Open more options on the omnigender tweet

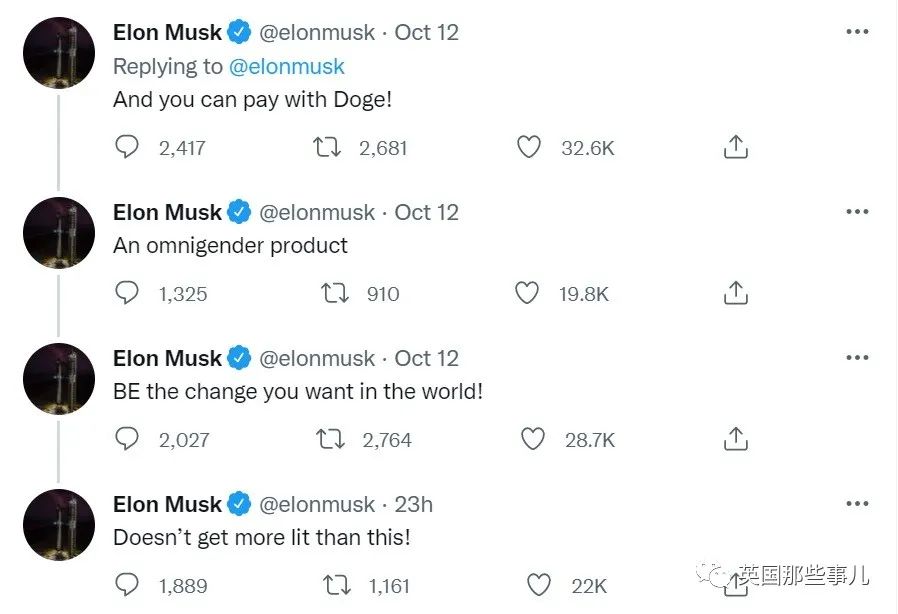pyautogui.click(x=857, y=212)
